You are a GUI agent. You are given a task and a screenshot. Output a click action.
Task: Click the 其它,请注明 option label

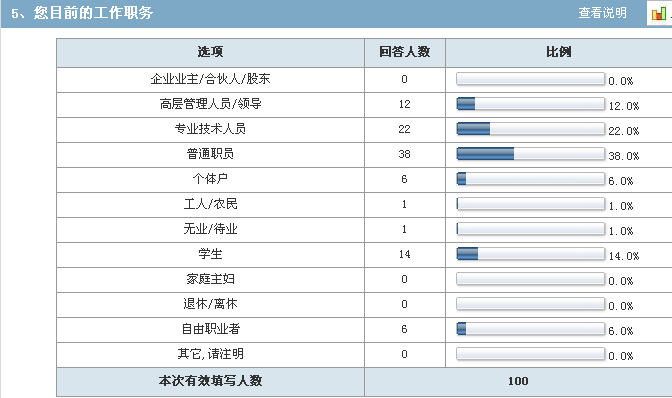[x=210, y=354]
